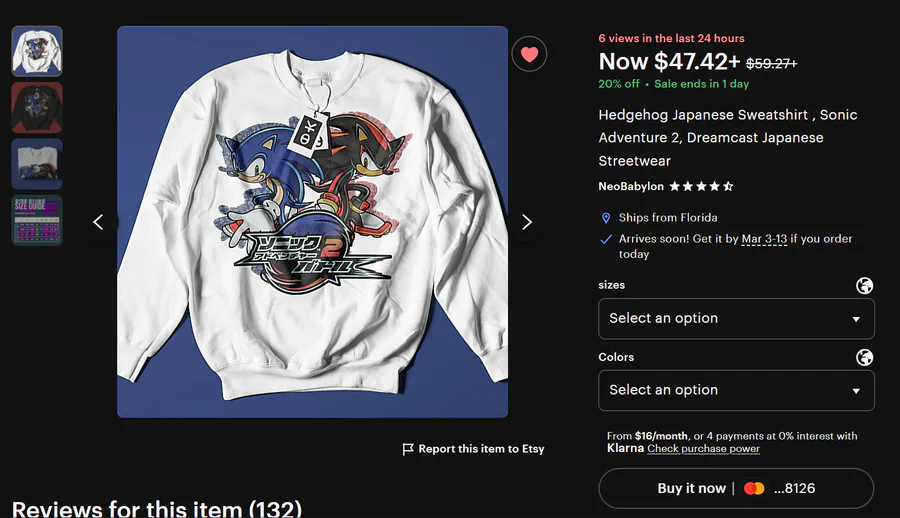Click the Check purchase power link
The image size is (900, 518).
[703, 449]
